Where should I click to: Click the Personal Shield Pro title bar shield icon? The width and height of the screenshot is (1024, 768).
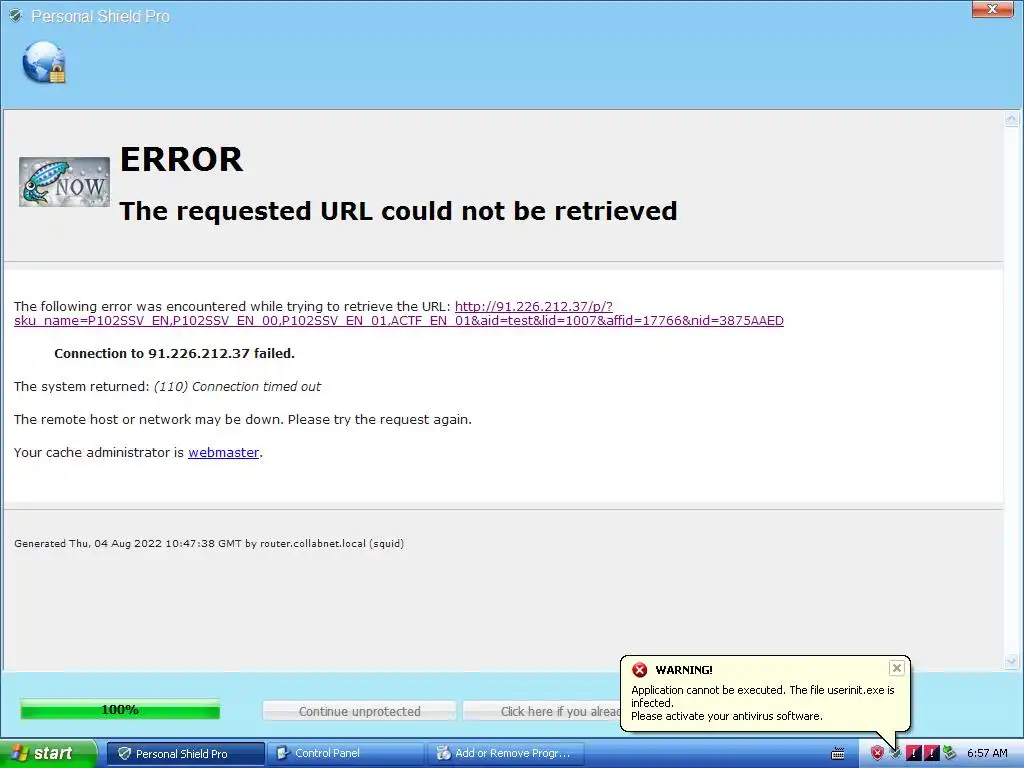coord(15,16)
